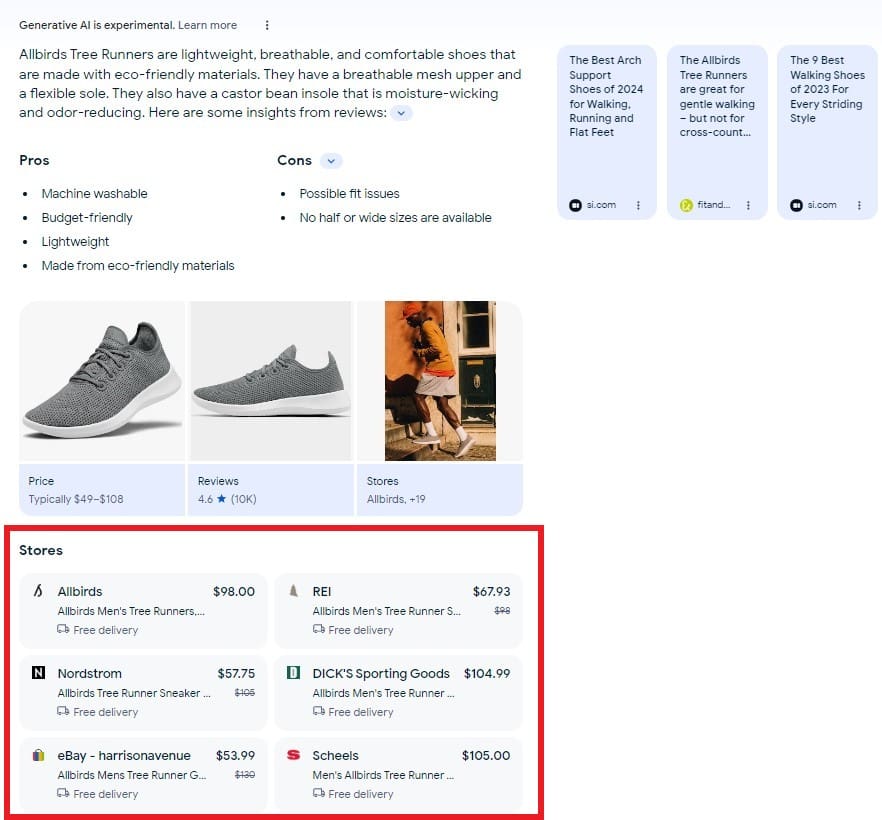Open the Allbirds store listing at $98.00

coord(143,611)
